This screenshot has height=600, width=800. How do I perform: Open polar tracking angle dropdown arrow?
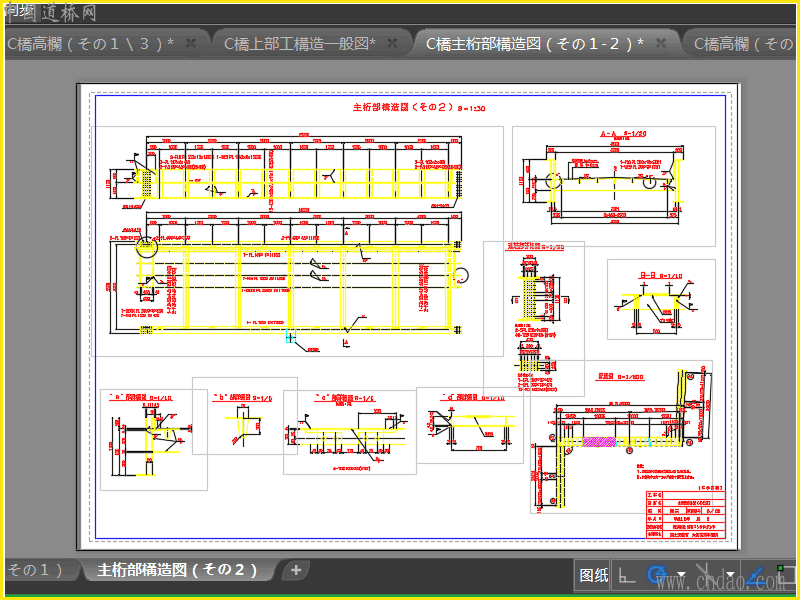(682, 576)
